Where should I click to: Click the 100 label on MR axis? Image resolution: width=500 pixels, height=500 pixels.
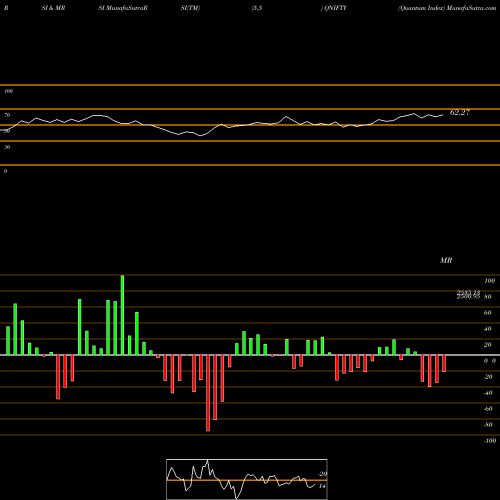[489, 281]
